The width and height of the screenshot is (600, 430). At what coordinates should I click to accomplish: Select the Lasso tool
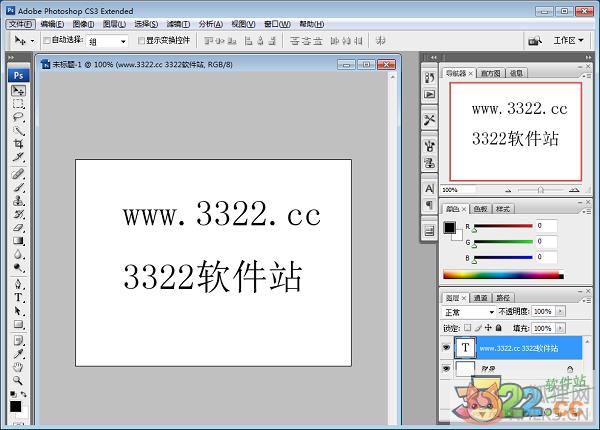pos(18,117)
